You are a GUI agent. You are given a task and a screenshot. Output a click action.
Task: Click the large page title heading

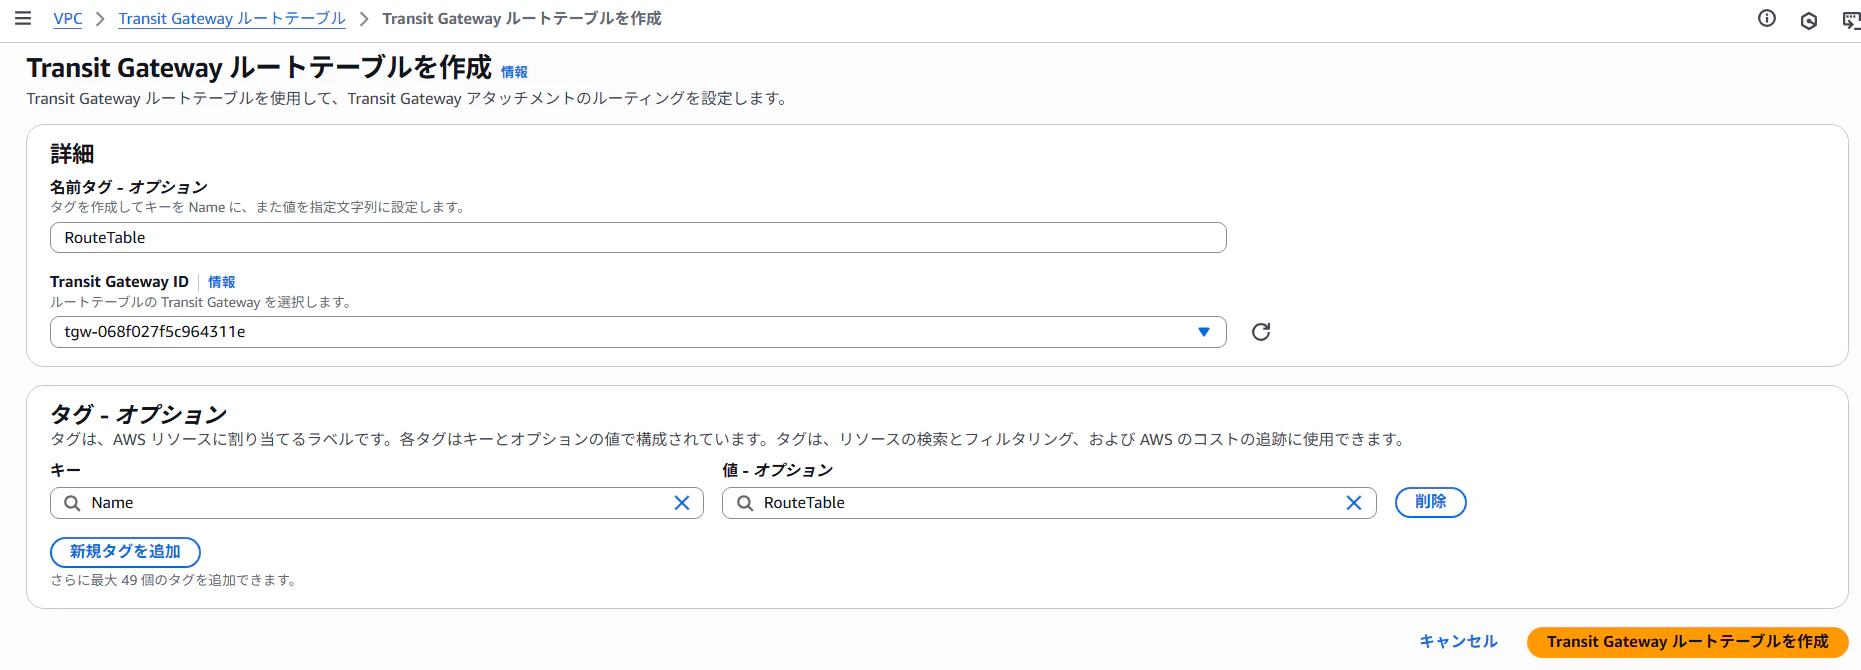point(259,67)
